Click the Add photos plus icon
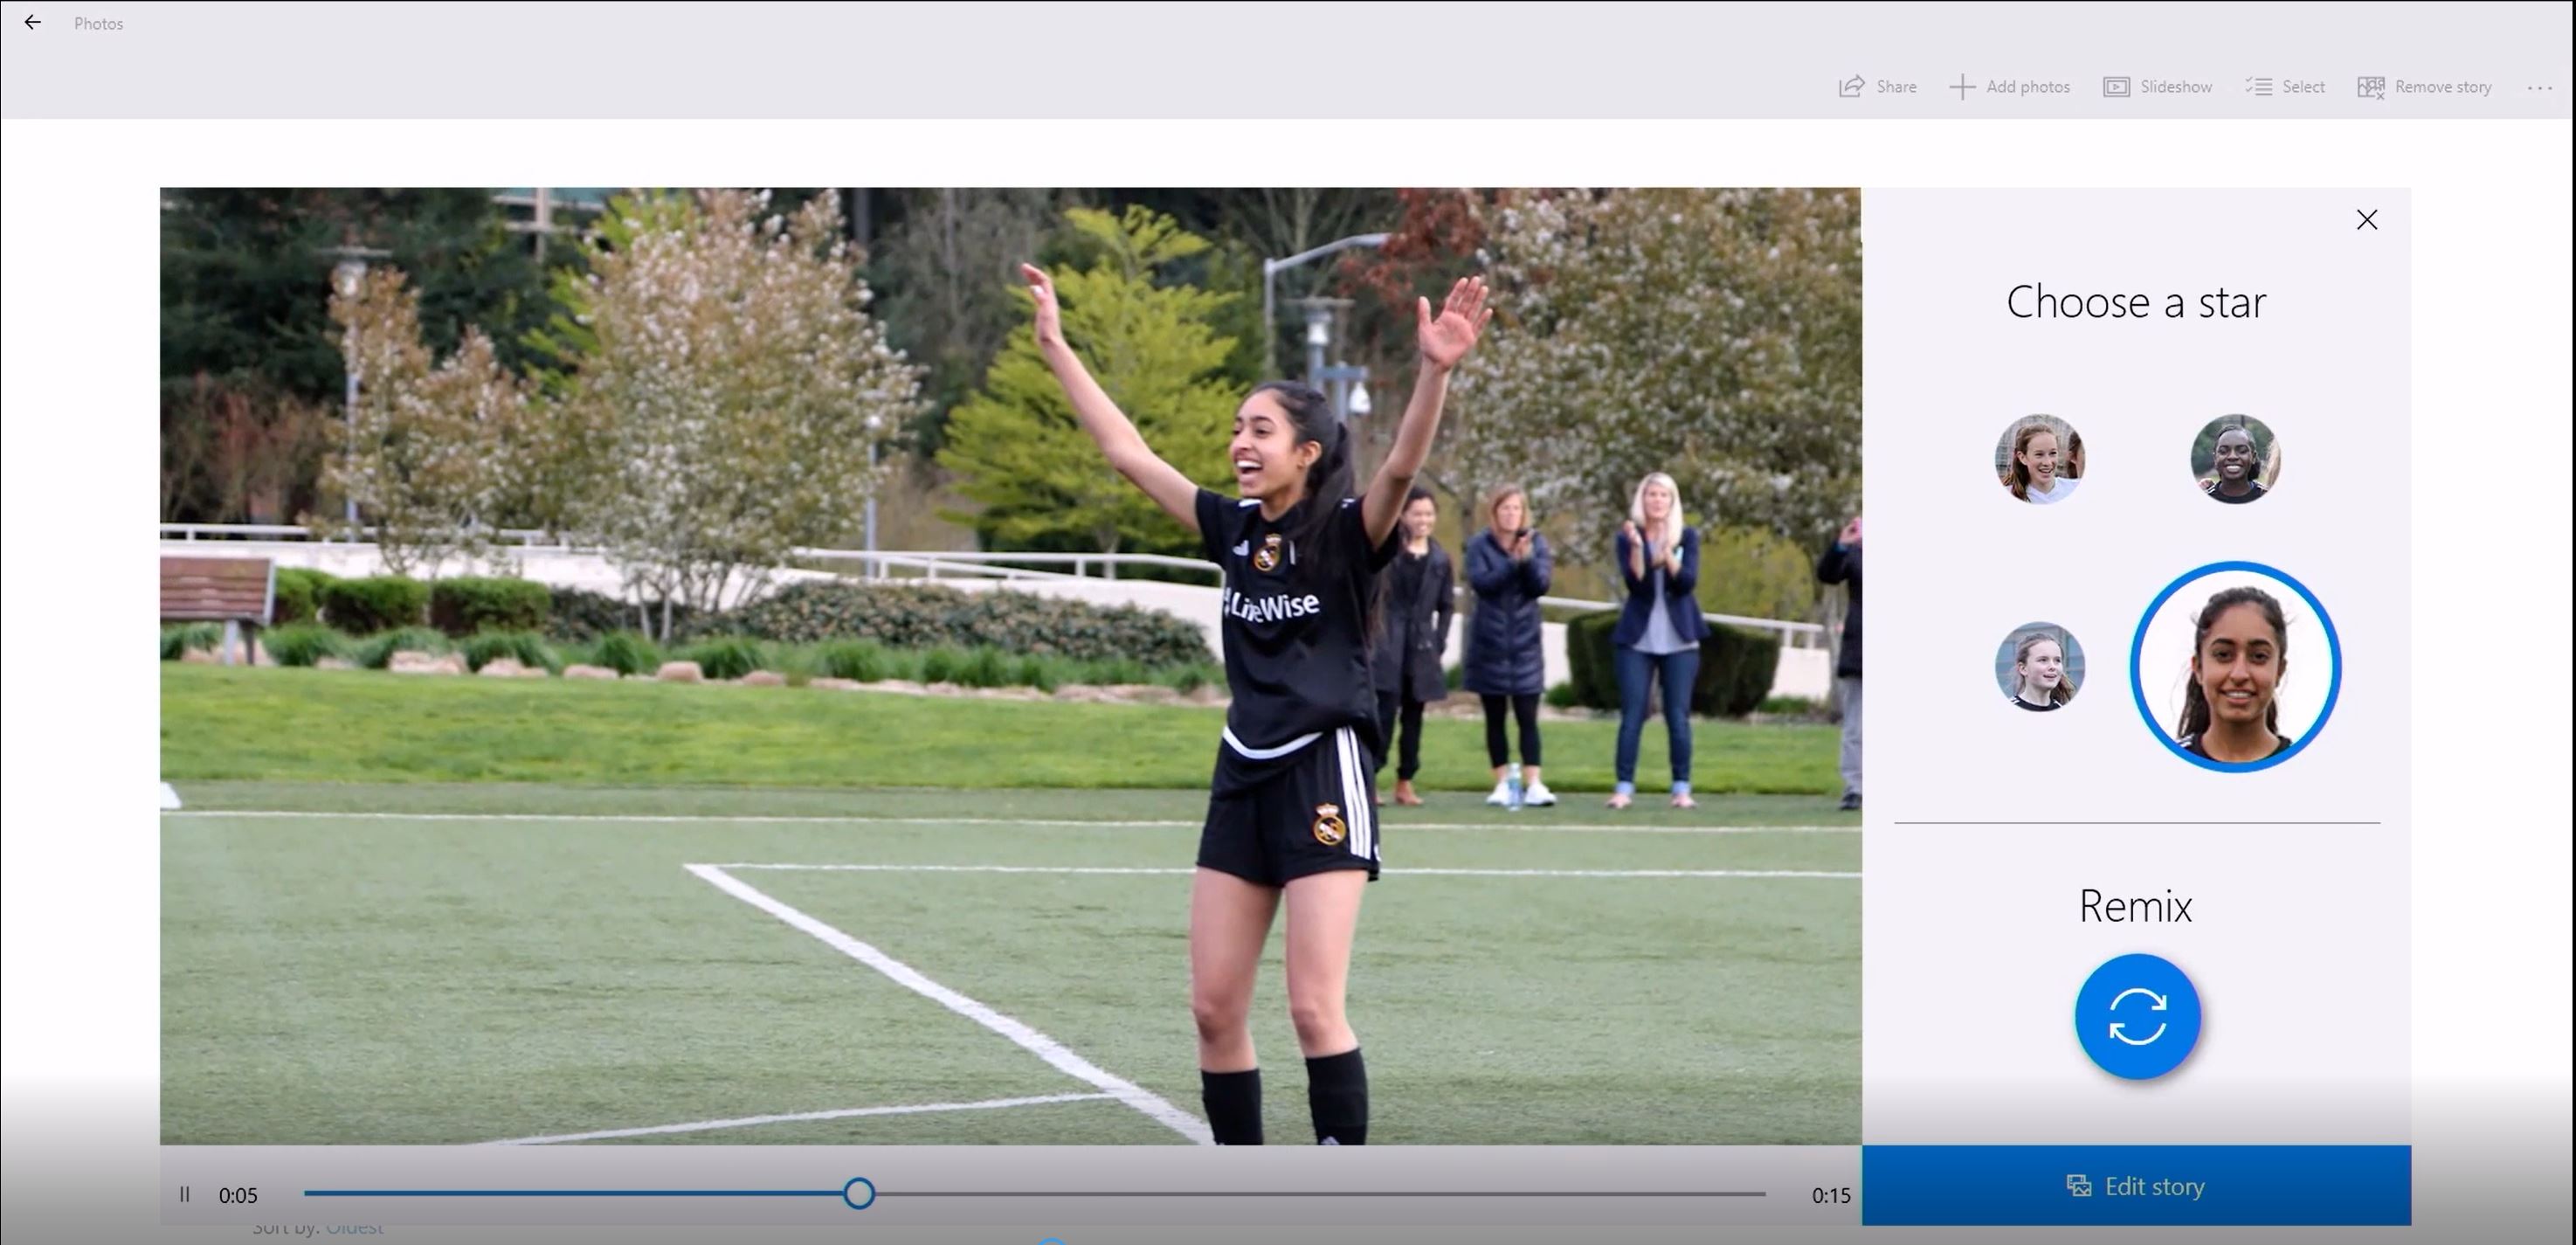2576x1245 pixels. pos(1961,87)
